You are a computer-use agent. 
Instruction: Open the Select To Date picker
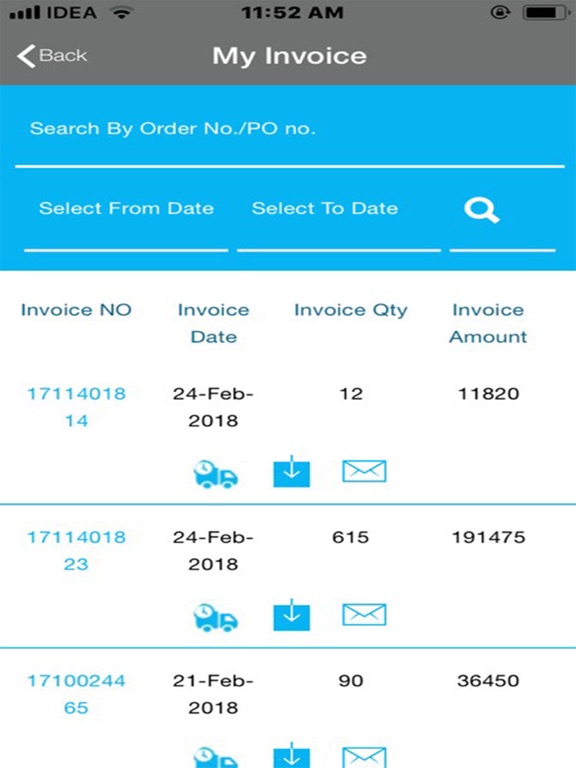coord(339,209)
